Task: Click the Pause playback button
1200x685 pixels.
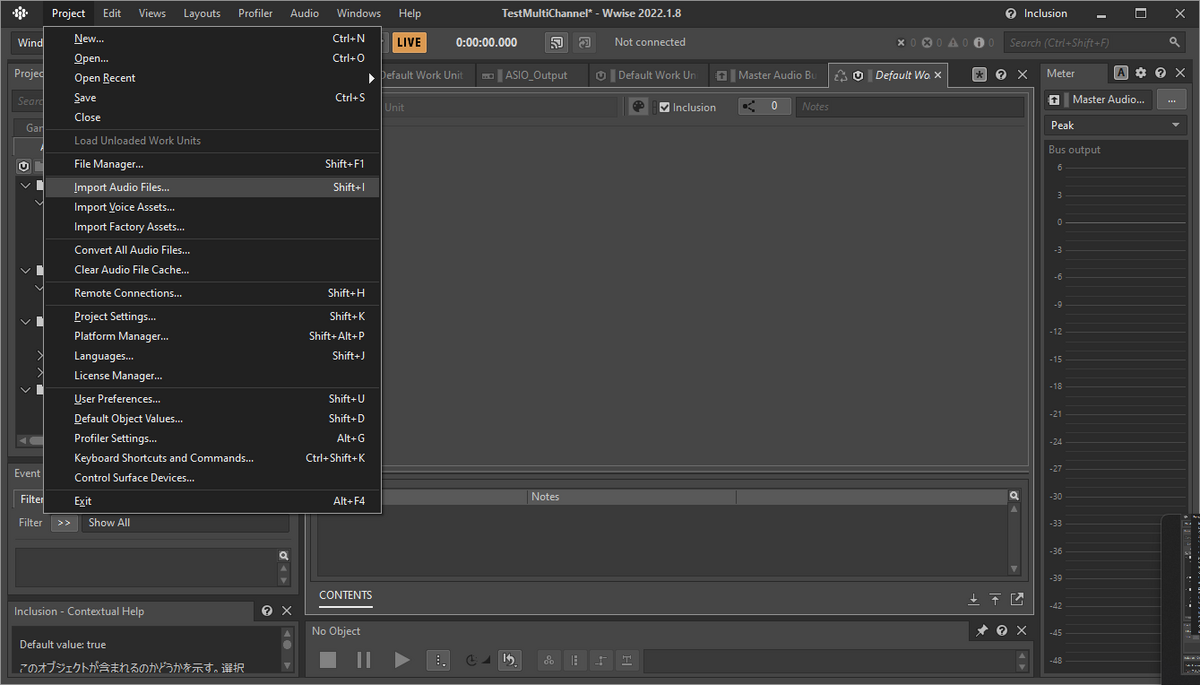Action: [x=364, y=660]
